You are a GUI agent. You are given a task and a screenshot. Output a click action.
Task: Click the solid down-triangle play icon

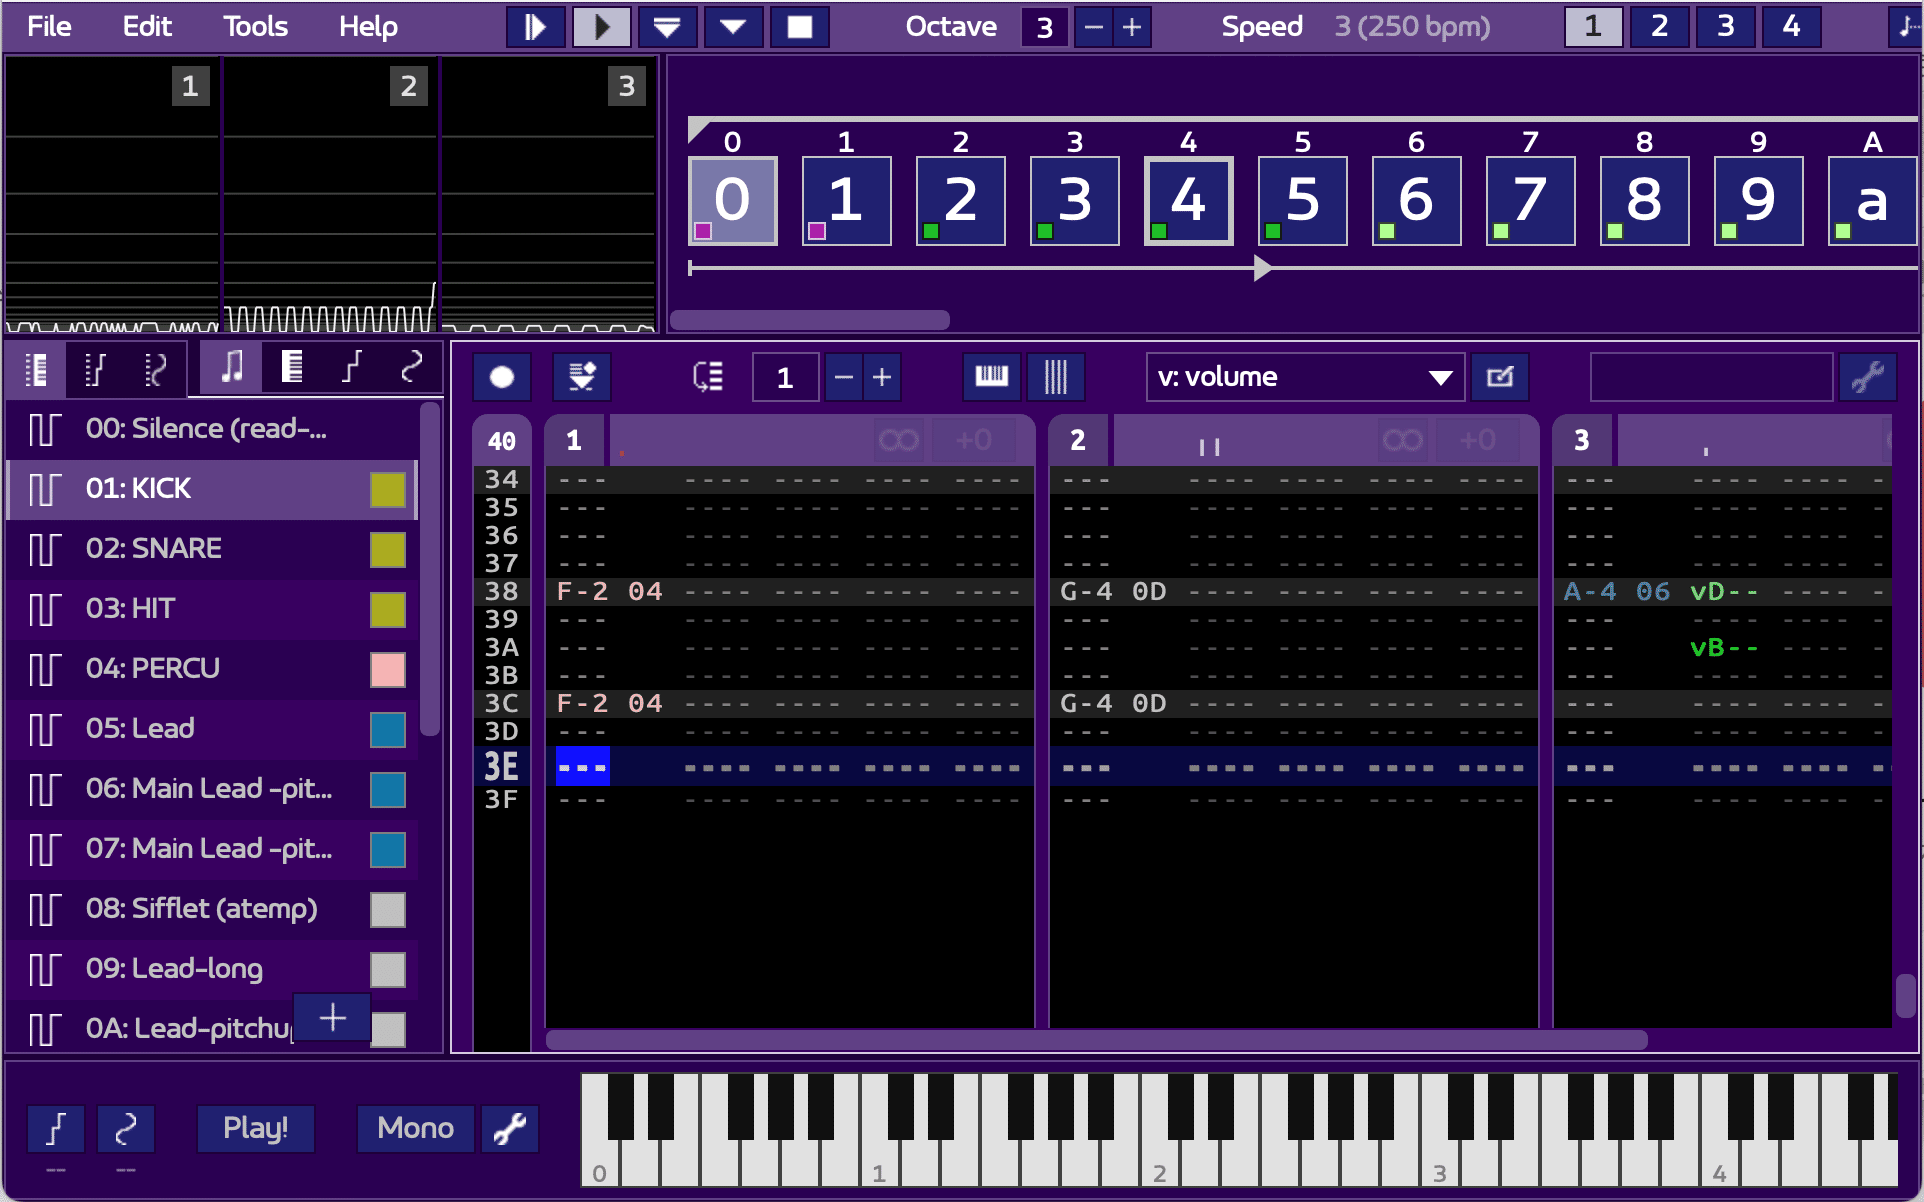733,27
